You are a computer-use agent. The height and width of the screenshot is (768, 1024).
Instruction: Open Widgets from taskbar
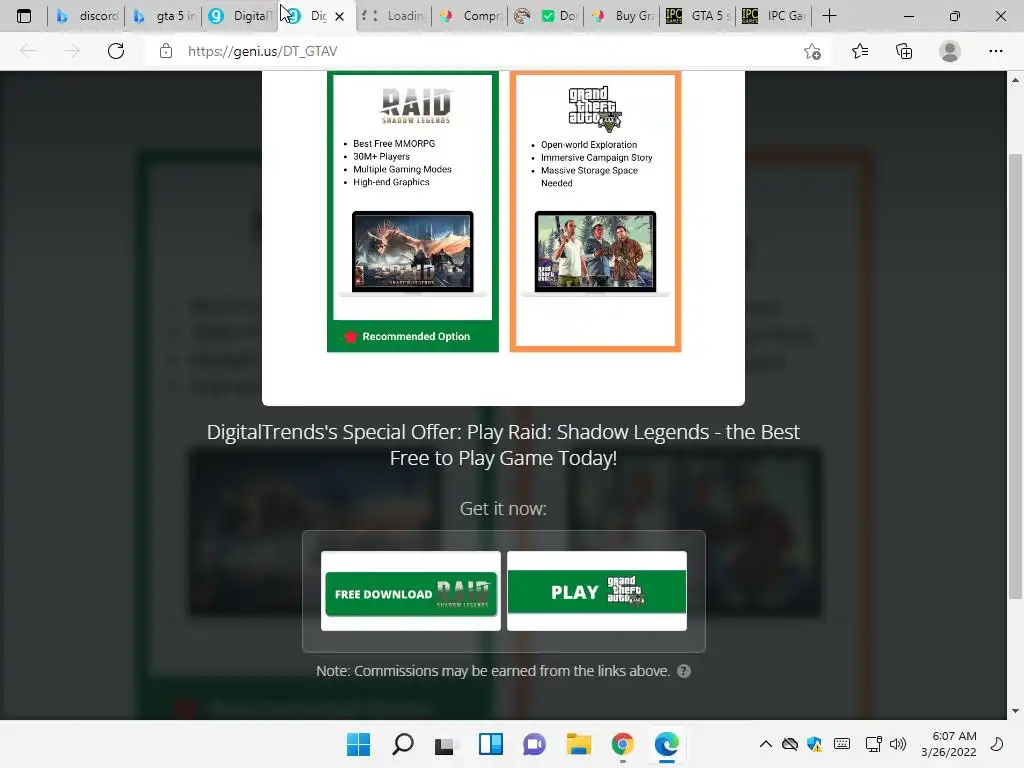point(490,744)
